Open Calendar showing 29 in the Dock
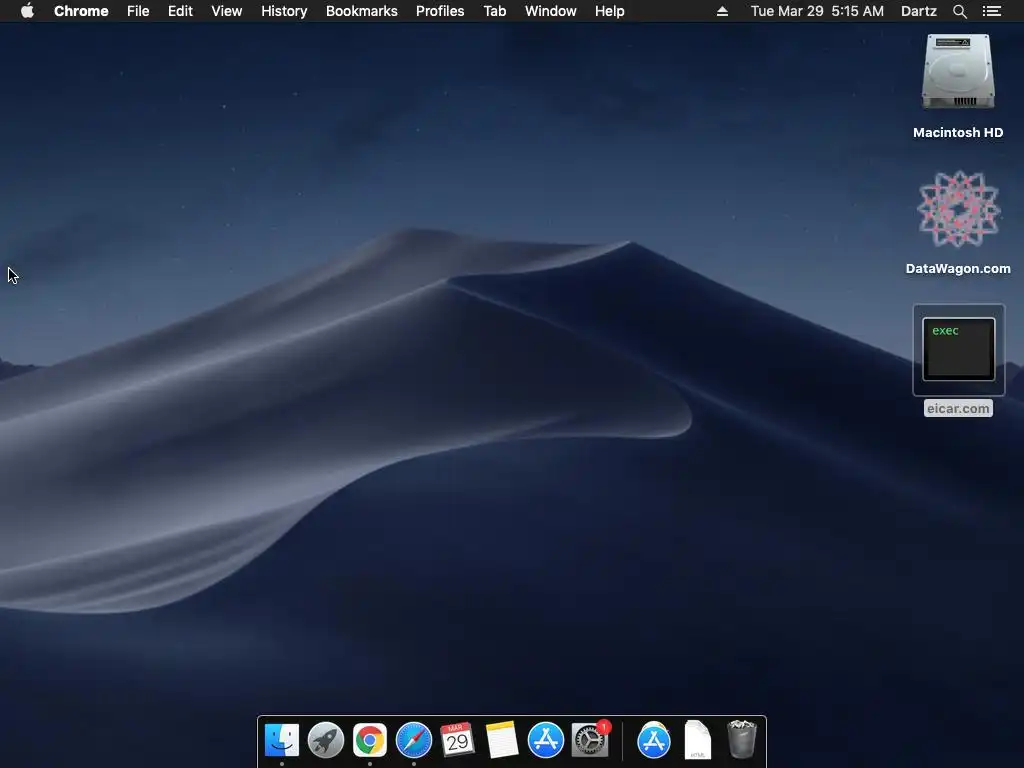 457,740
